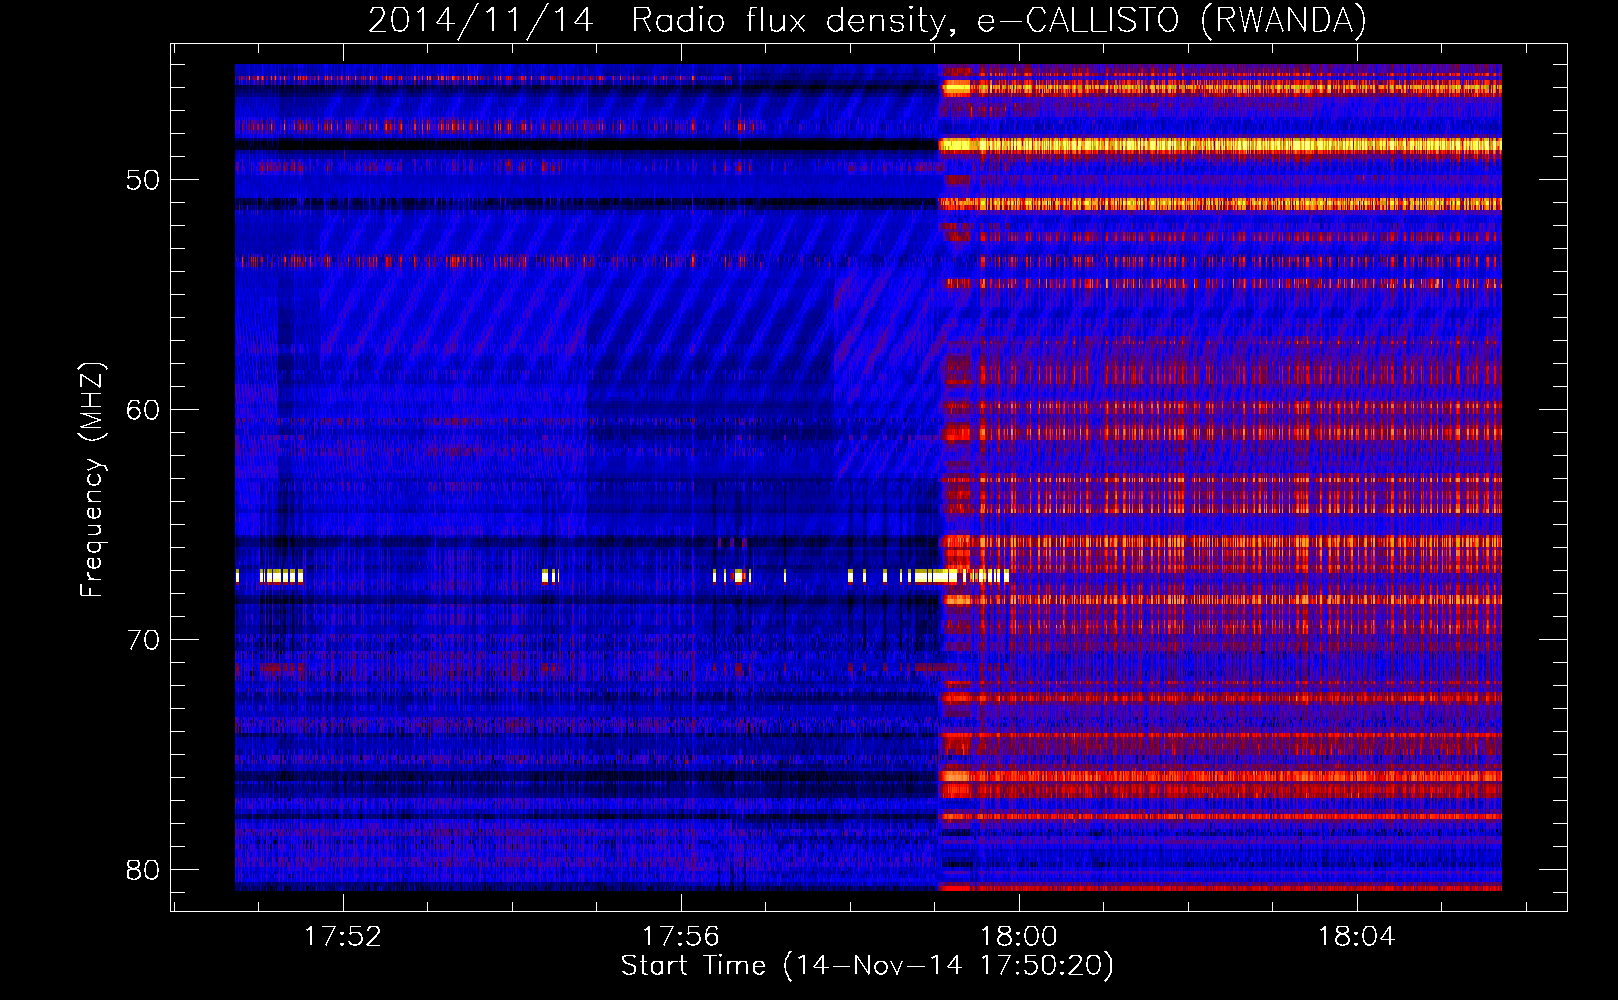This screenshot has height=1000, width=1618.
Task: Click the 17:56 time tick label
Action: tap(681, 937)
